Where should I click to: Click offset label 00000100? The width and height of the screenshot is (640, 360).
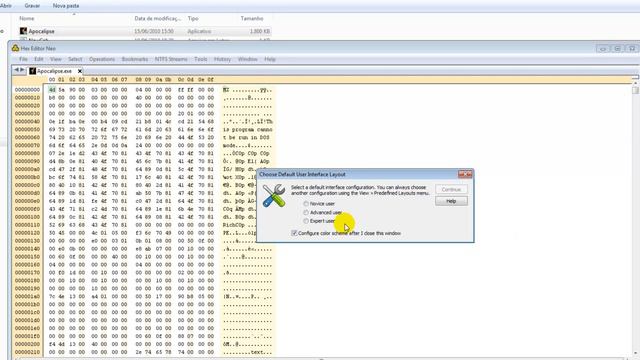[27, 217]
